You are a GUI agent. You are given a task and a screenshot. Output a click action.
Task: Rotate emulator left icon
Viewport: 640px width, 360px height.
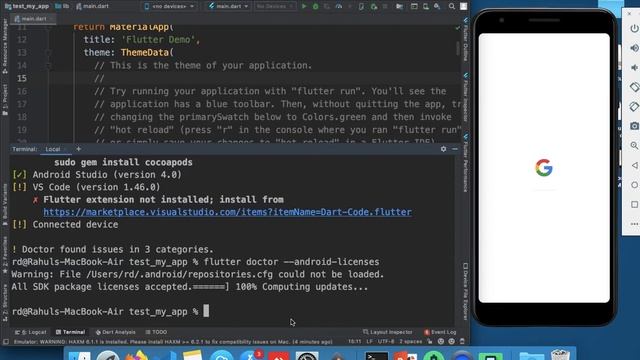tap(634, 87)
